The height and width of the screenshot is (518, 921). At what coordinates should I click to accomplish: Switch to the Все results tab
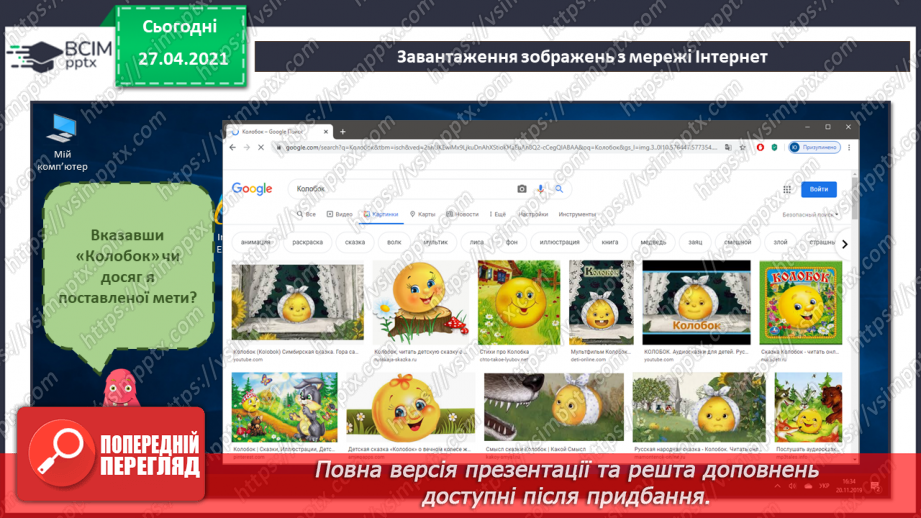pyautogui.click(x=306, y=214)
